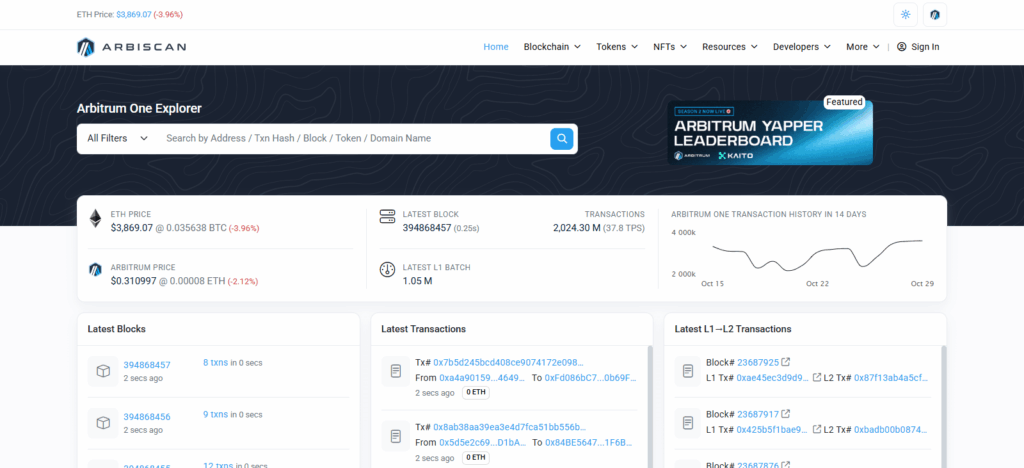
Task: Open L1 block 23687917
Action: [x=758, y=414]
